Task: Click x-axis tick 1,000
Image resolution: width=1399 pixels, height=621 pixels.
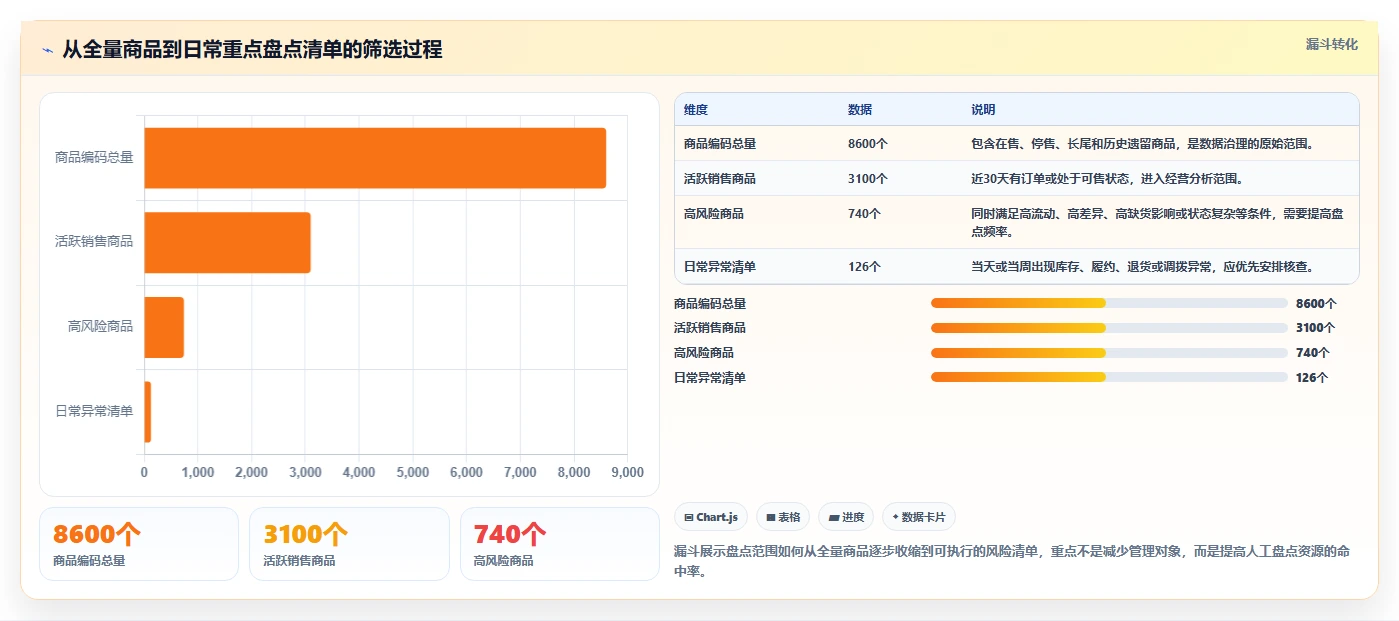Action: click(x=198, y=473)
